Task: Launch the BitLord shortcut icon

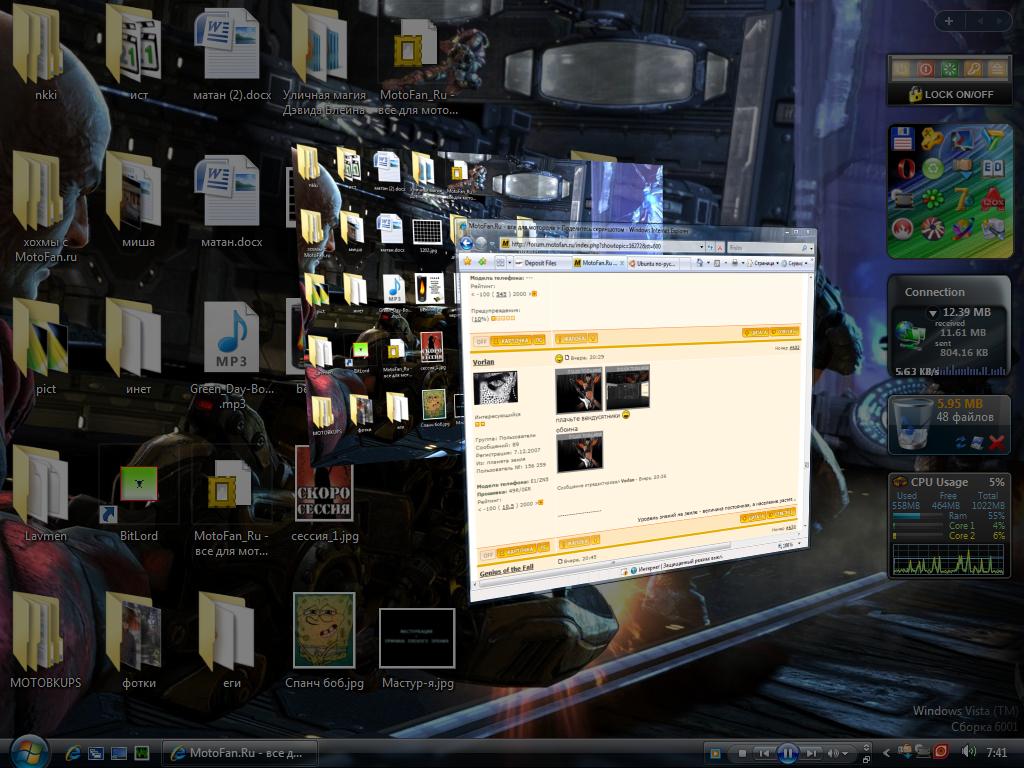Action: point(138,486)
